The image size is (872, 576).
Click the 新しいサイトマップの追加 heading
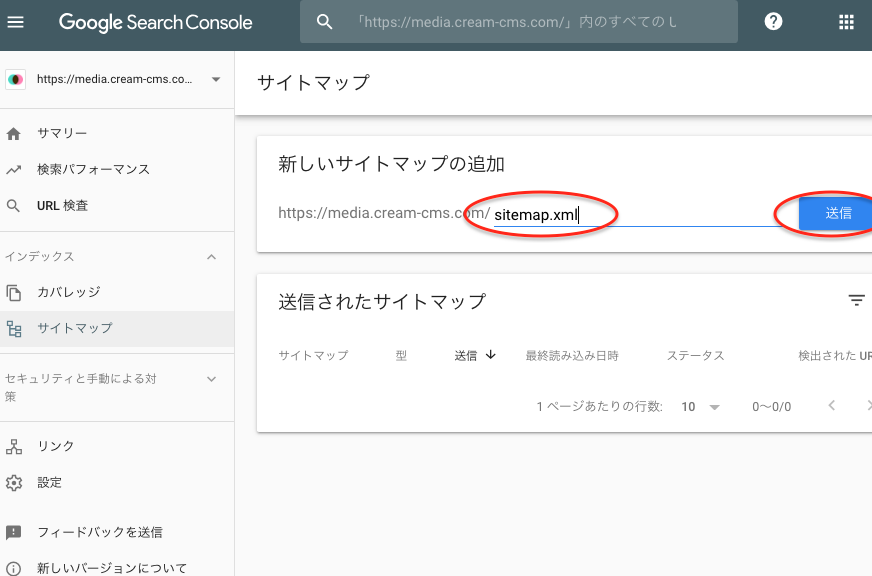(391, 164)
